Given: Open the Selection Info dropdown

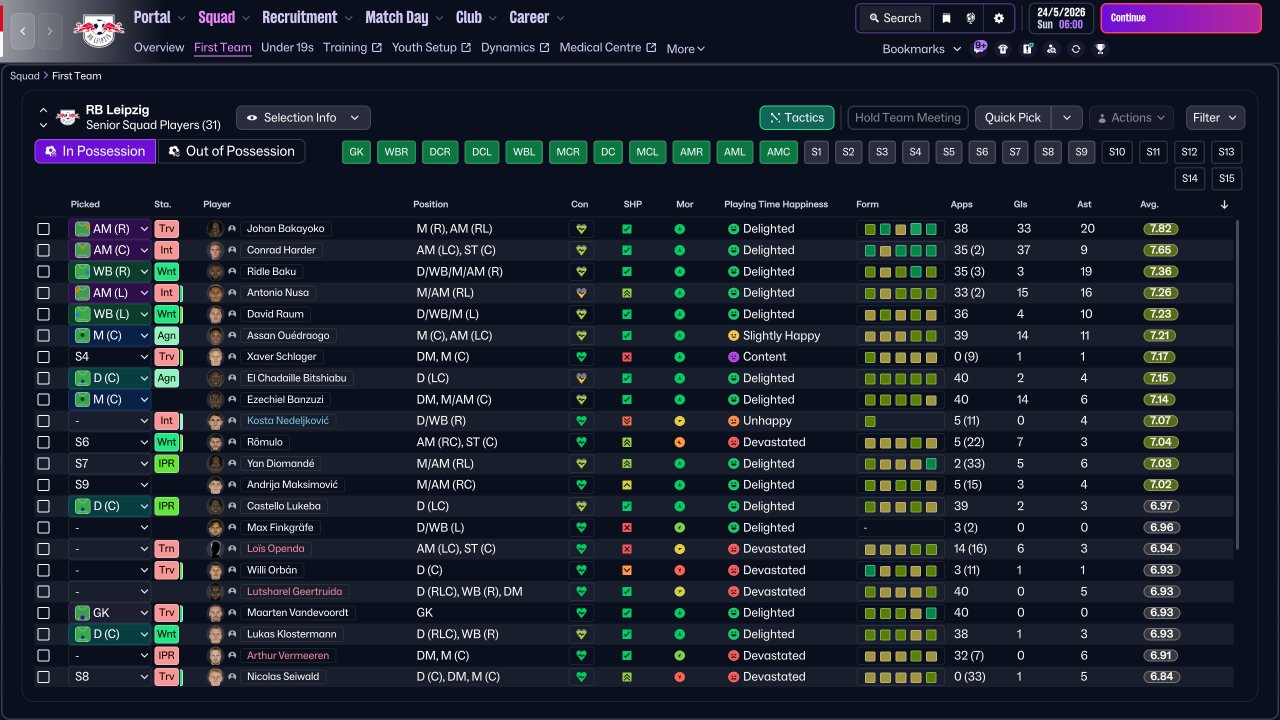Looking at the screenshot, I should coord(303,118).
